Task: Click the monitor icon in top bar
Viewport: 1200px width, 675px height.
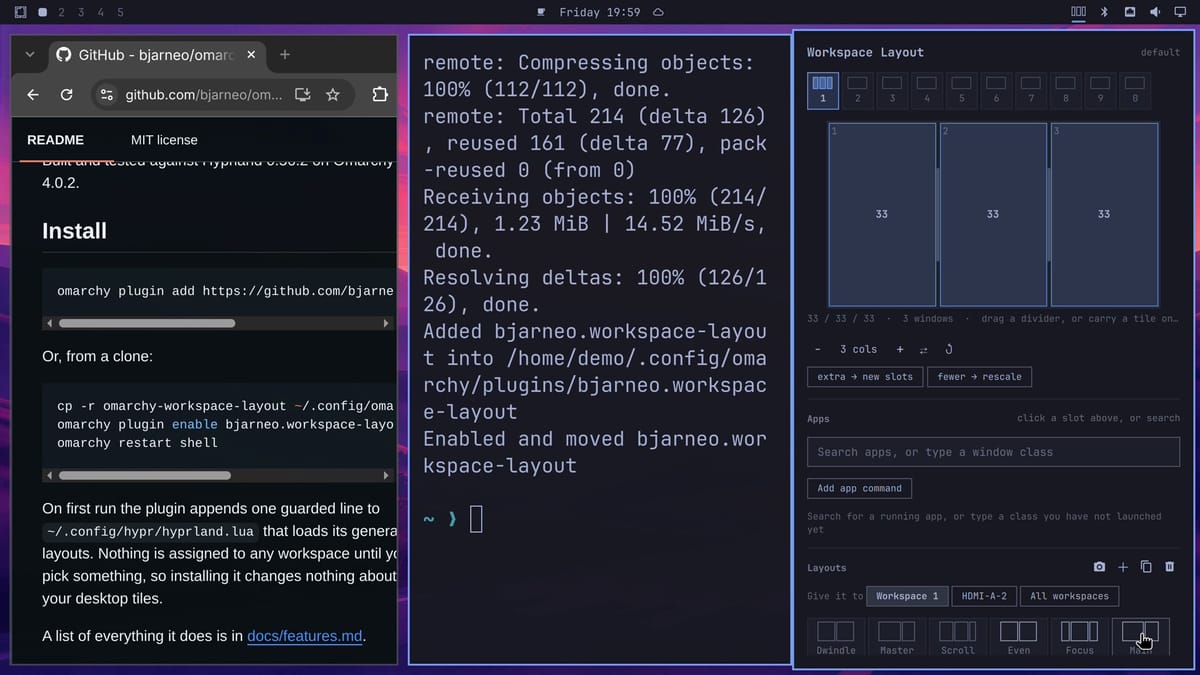Action: (x=1180, y=12)
